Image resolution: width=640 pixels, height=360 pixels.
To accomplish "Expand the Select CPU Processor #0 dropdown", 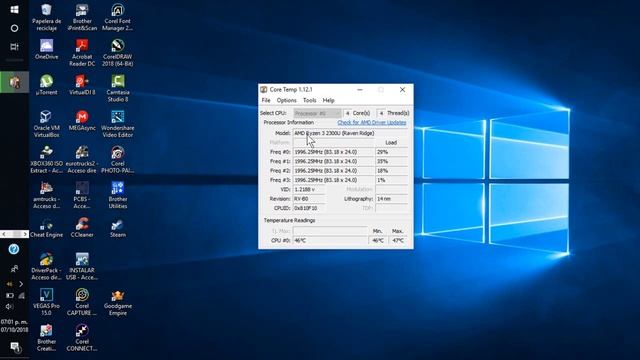I will pyautogui.click(x=317, y=113).
